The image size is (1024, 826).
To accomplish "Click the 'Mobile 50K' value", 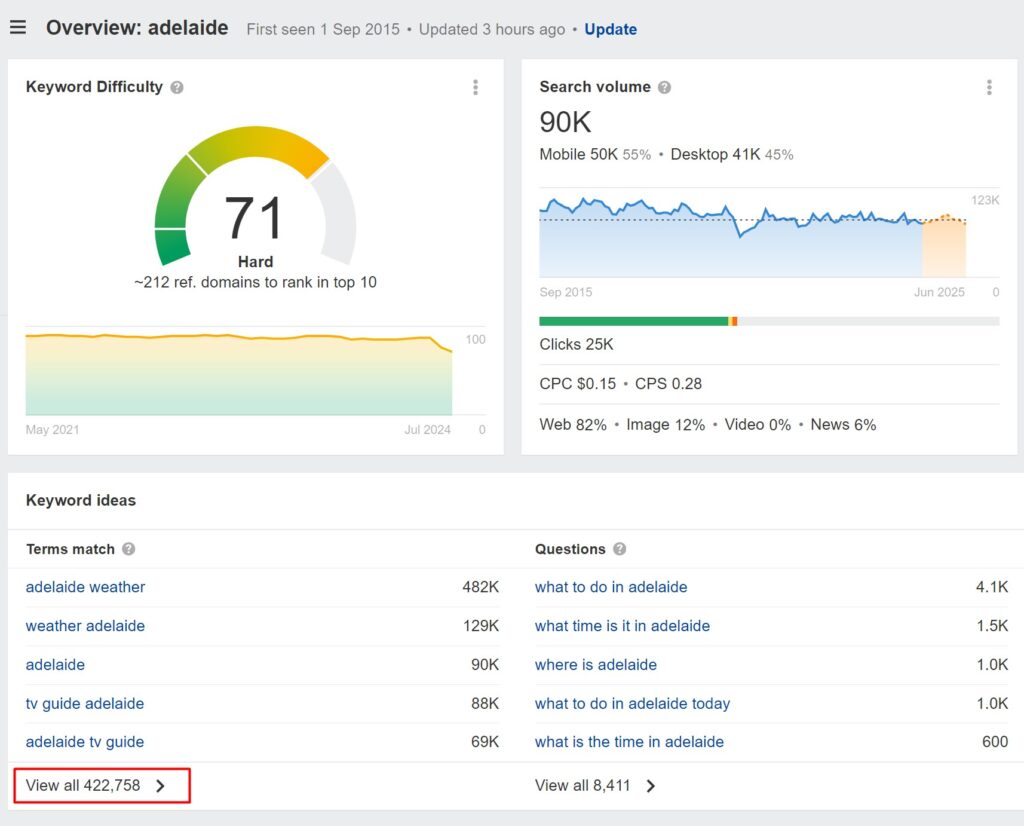I will coord(579,155).
